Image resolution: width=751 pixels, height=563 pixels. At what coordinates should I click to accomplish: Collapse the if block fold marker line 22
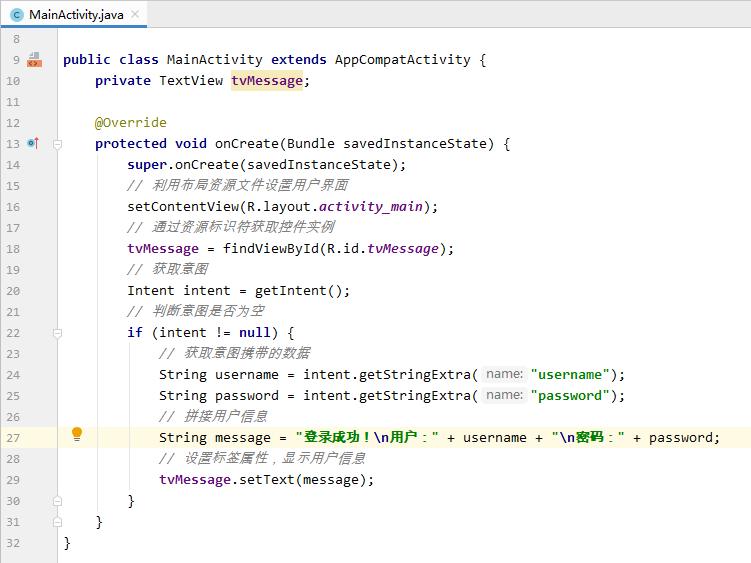point(57,333)
